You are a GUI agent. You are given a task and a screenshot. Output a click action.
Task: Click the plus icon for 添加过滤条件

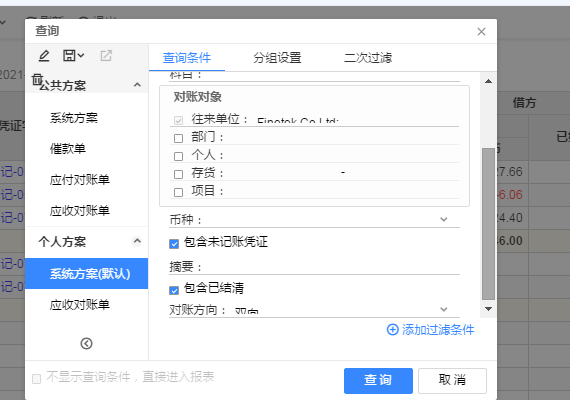(x=392, y=330)
